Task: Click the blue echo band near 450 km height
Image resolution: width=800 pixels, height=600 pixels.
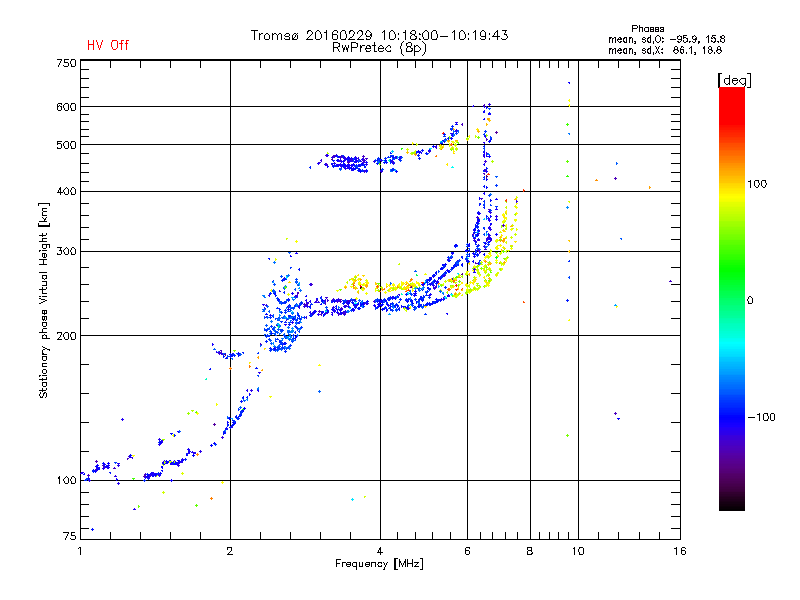Action: pyautogui.click(x=349, y=163)
